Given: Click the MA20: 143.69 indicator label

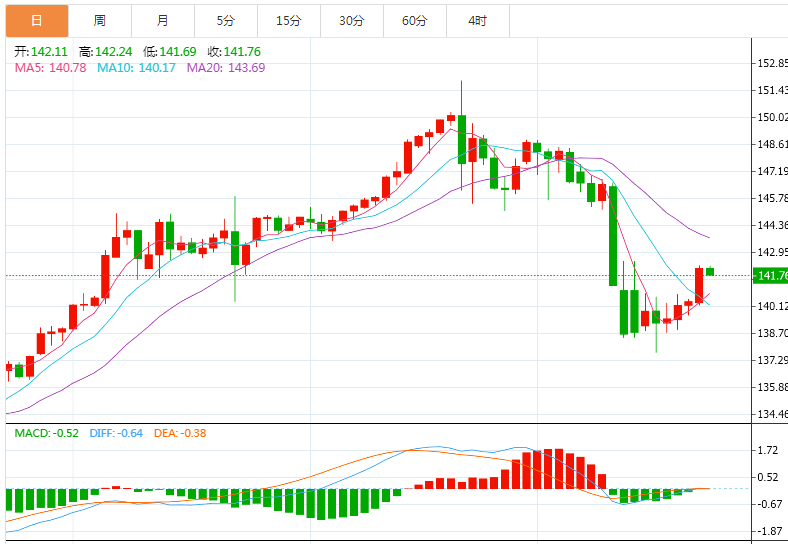Looking at the screenshot, I should (226, 68).
